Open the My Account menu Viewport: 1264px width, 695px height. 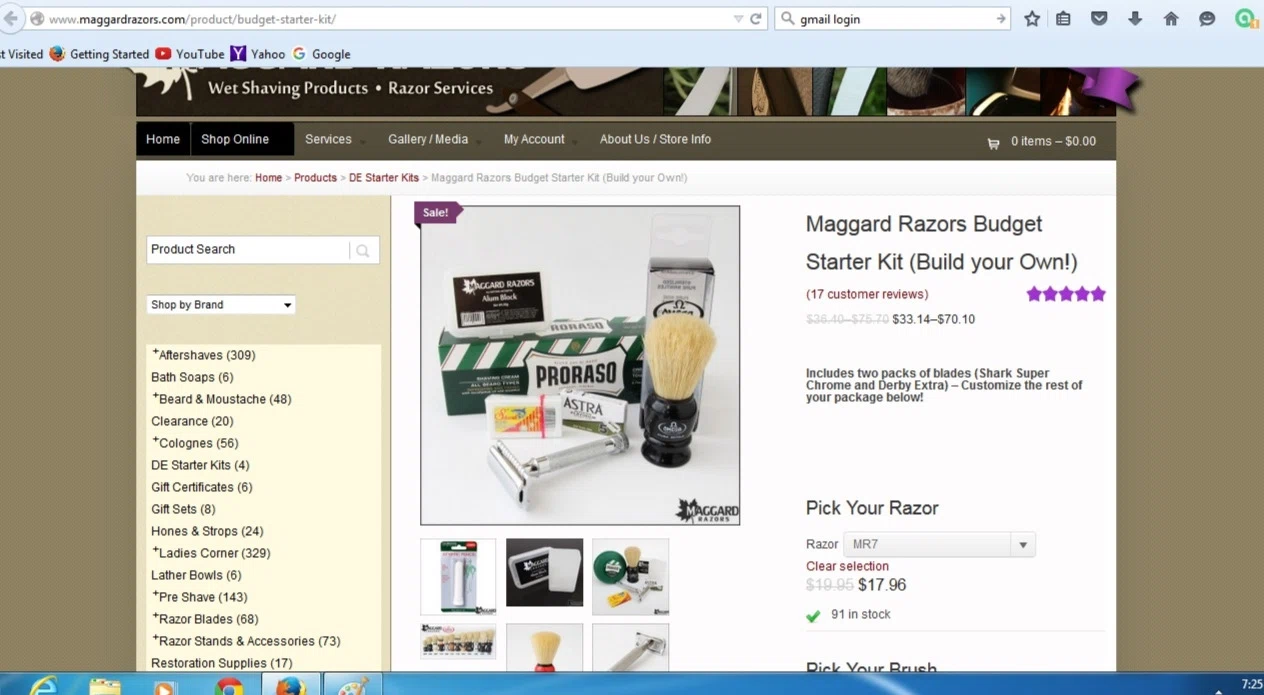(x=534, y=139)
